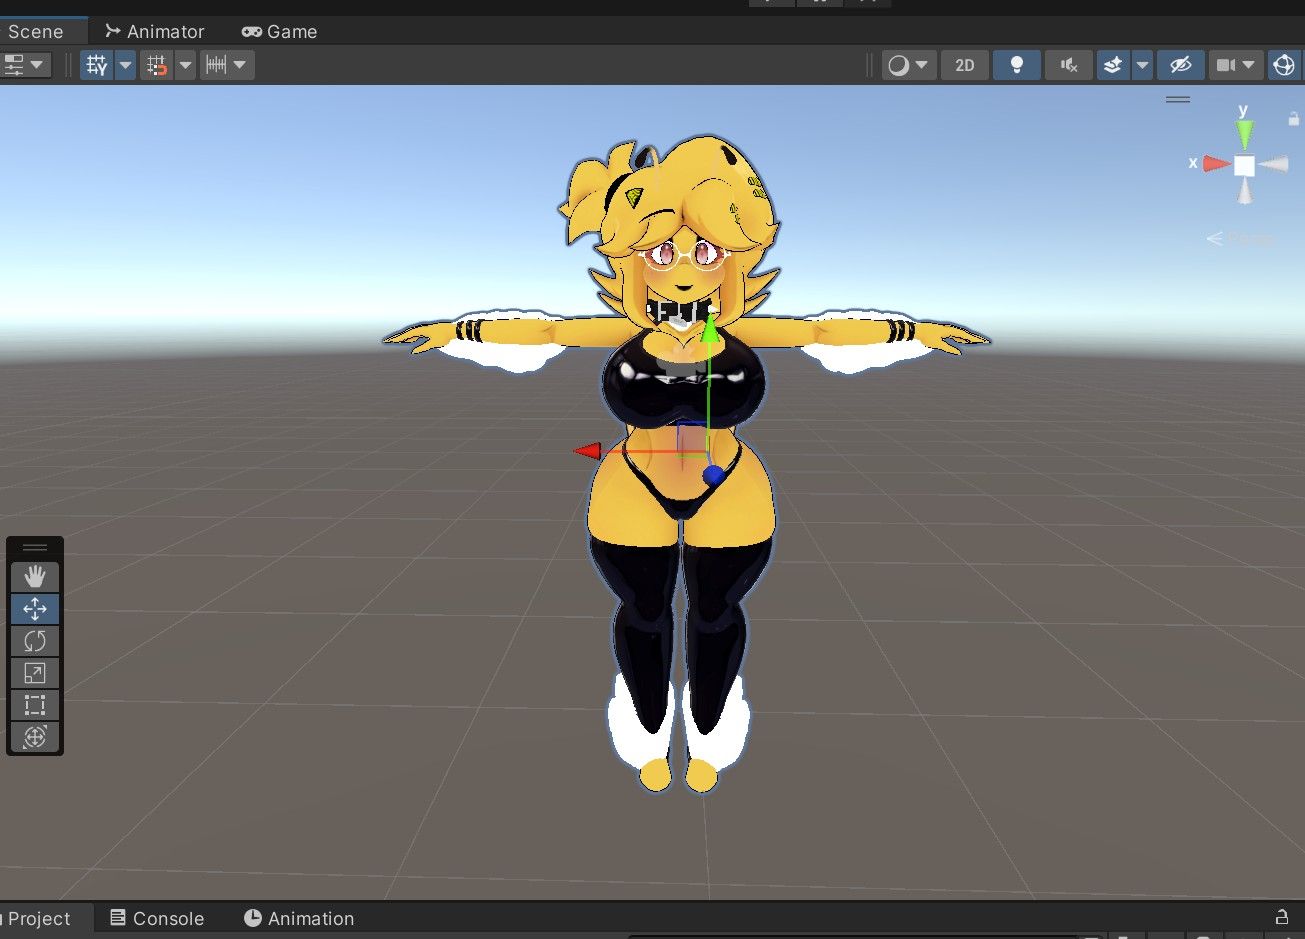This screenshot has height=939, width=1305.
Task: Toggle the scene grid visibility
Action: coord(97,65)
